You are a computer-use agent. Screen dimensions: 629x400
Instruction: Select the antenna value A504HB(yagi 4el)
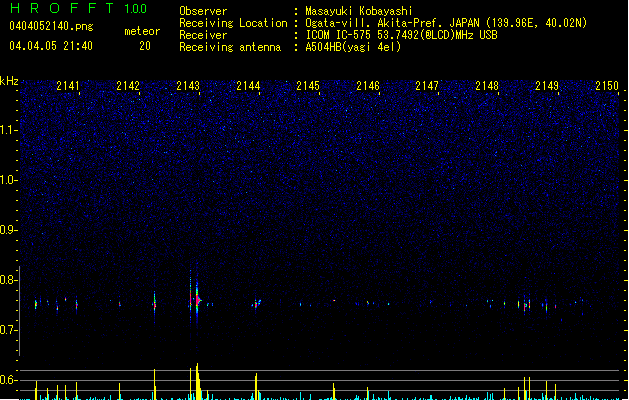coord(353,47)
